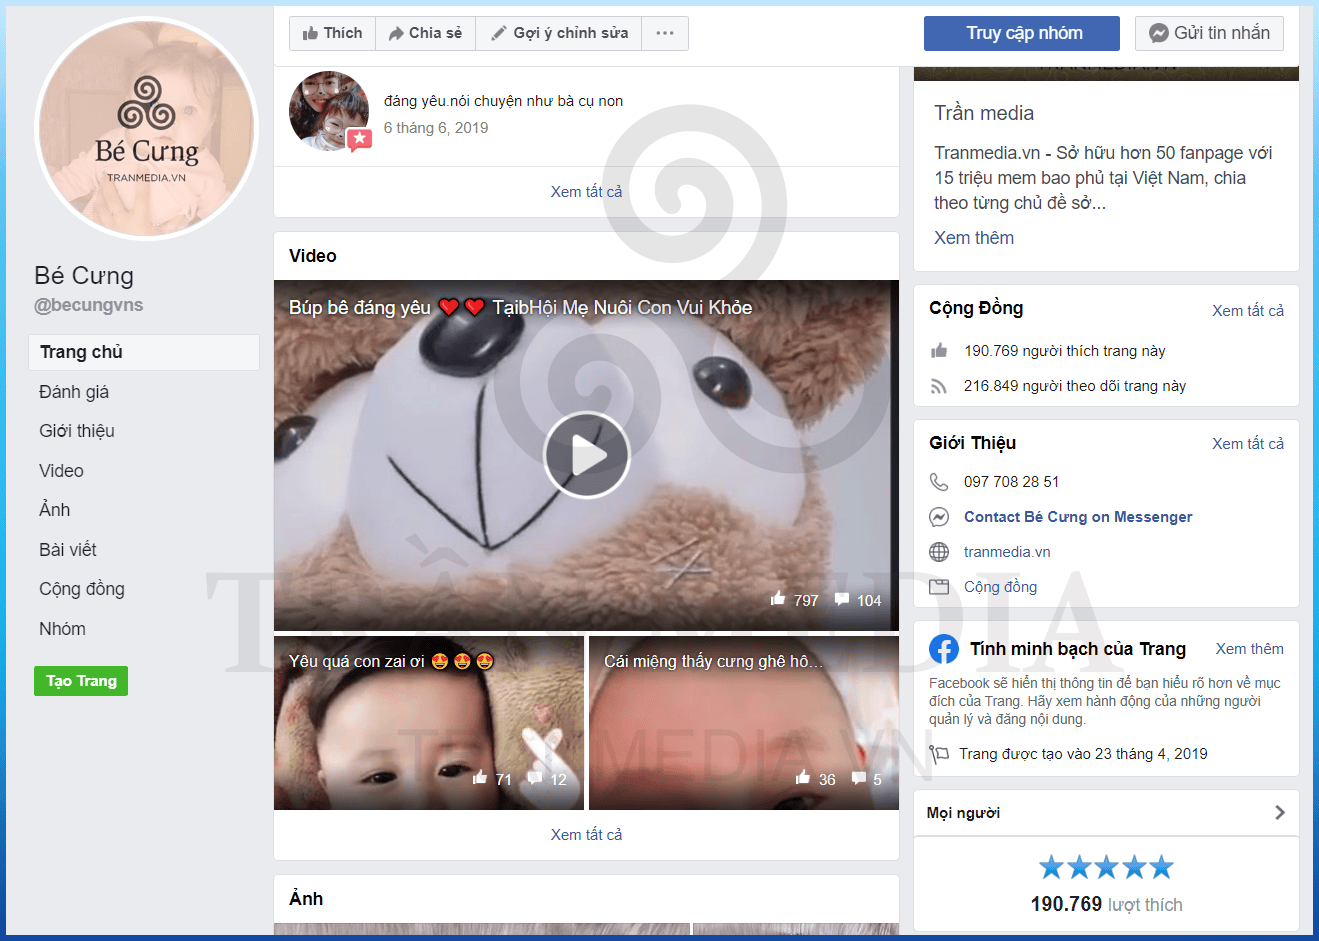Open Ảnh in the sidebar
Screen dimensions: 1319x941
coord(55,510)
